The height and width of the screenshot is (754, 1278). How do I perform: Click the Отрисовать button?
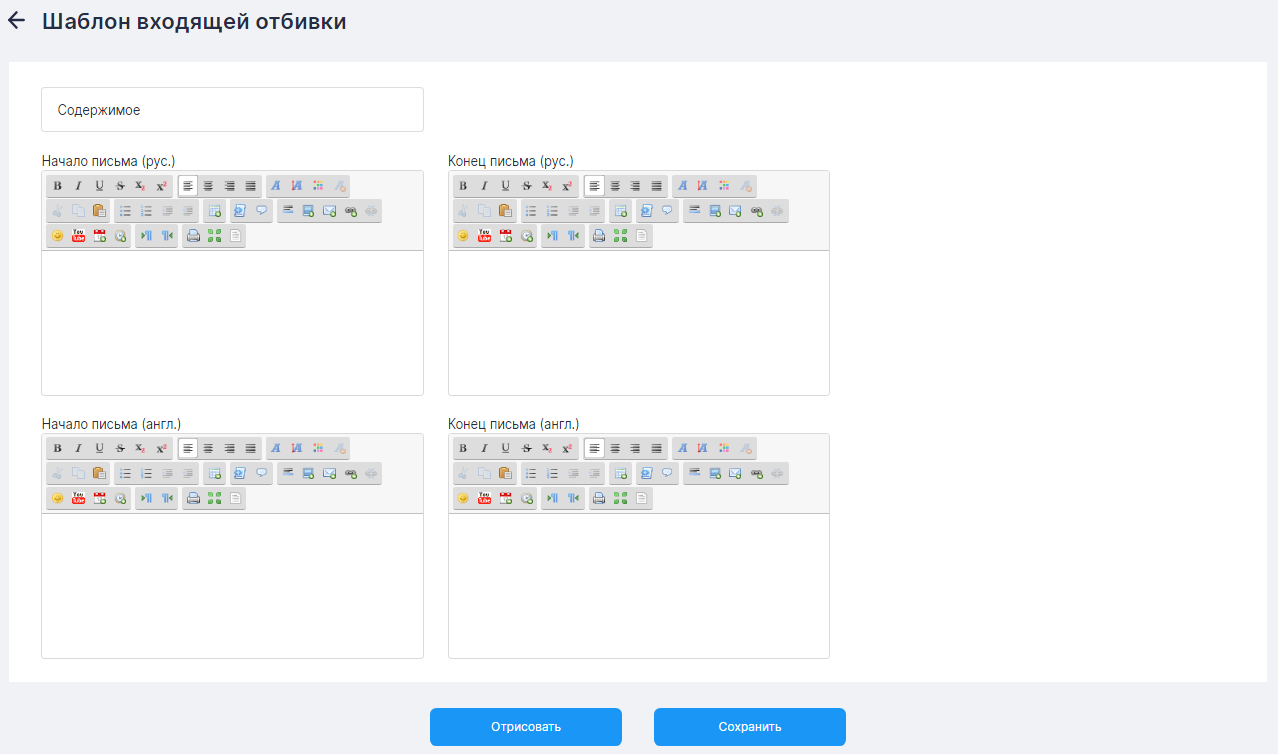click(x=525, y=727)
